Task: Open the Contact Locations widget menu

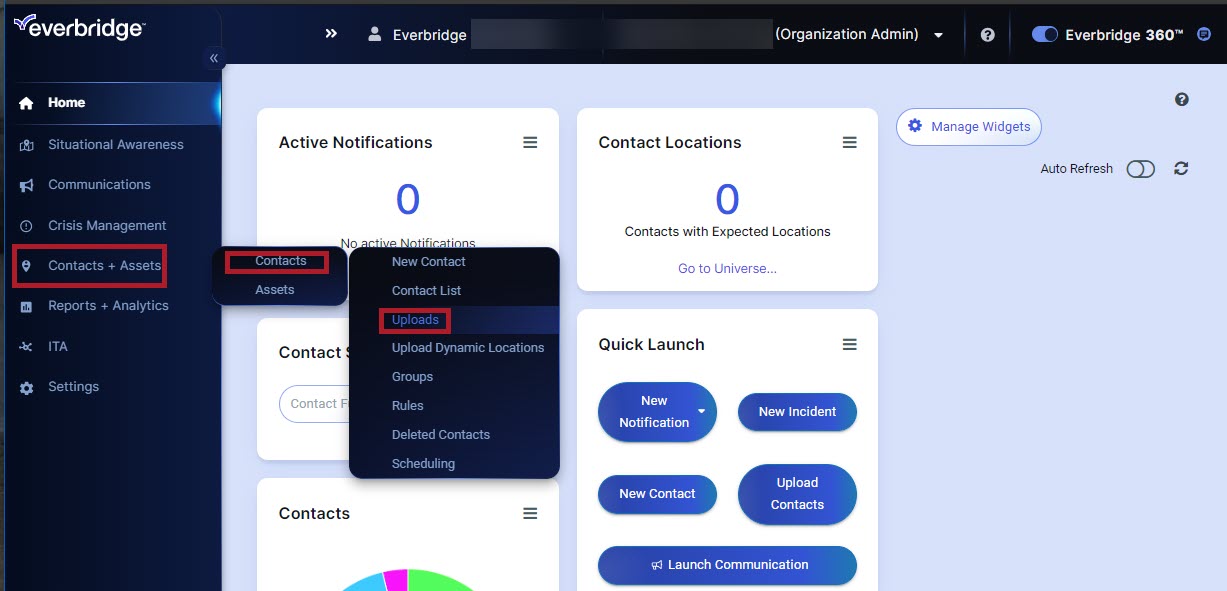Action: click(850, 143)
